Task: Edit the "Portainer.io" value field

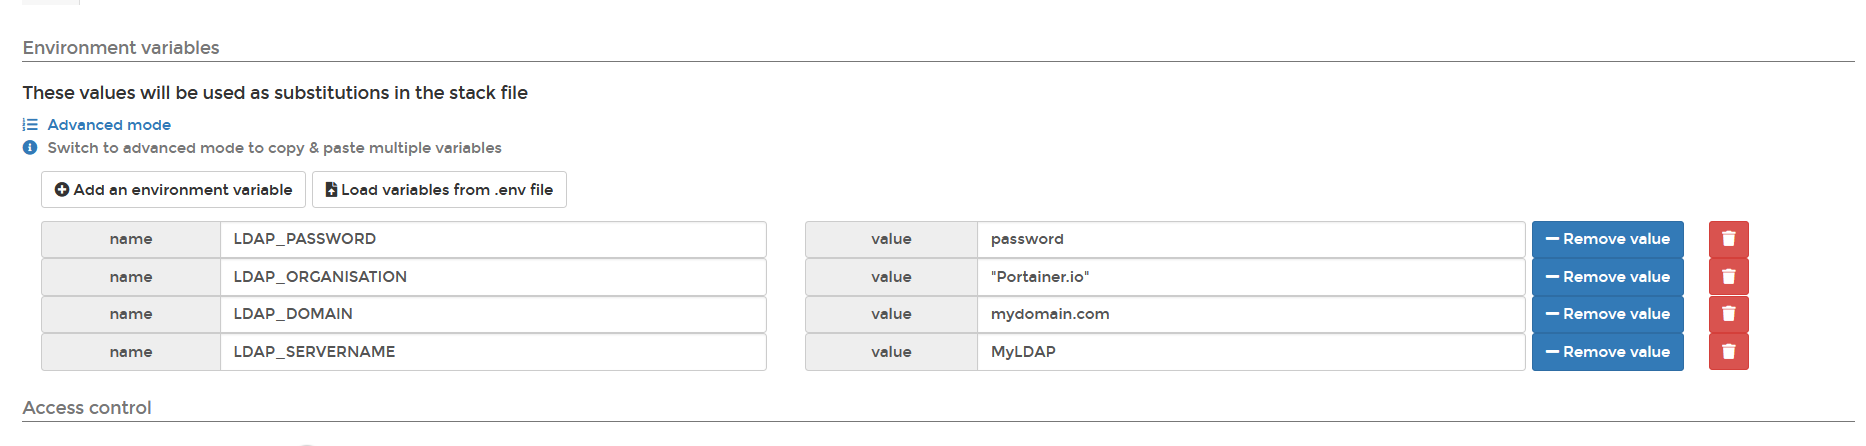Action: coord(1251,277)
